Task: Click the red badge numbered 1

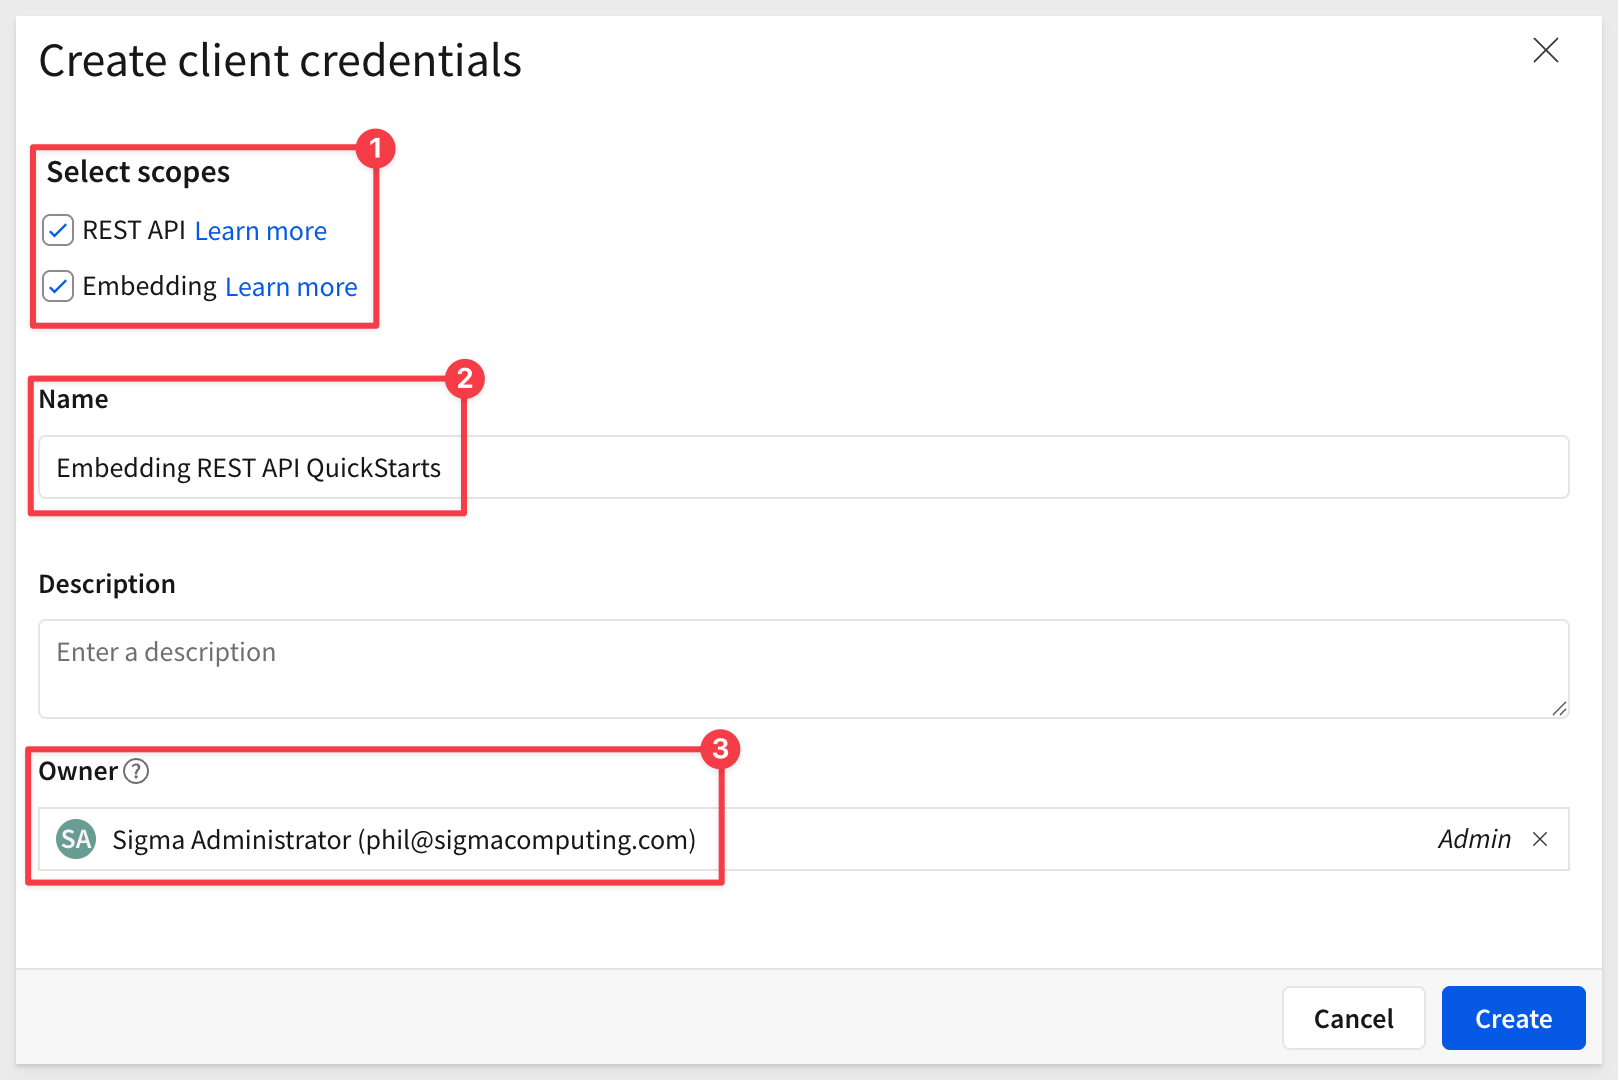Action: tap(376, 148)
